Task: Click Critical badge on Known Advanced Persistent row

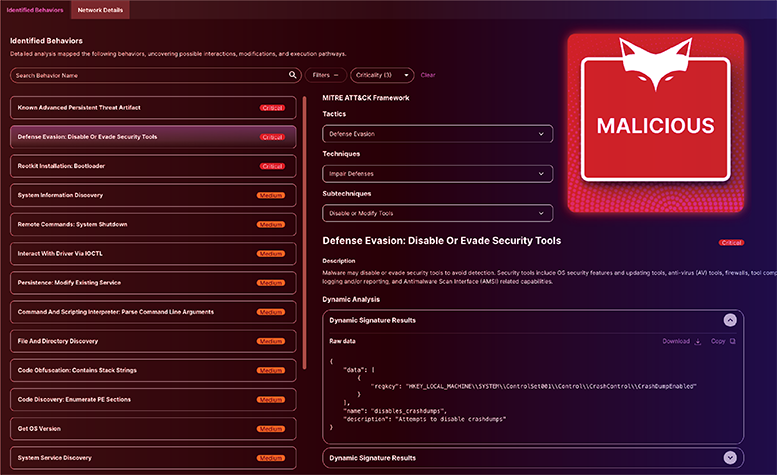Action: pos(273,108)
